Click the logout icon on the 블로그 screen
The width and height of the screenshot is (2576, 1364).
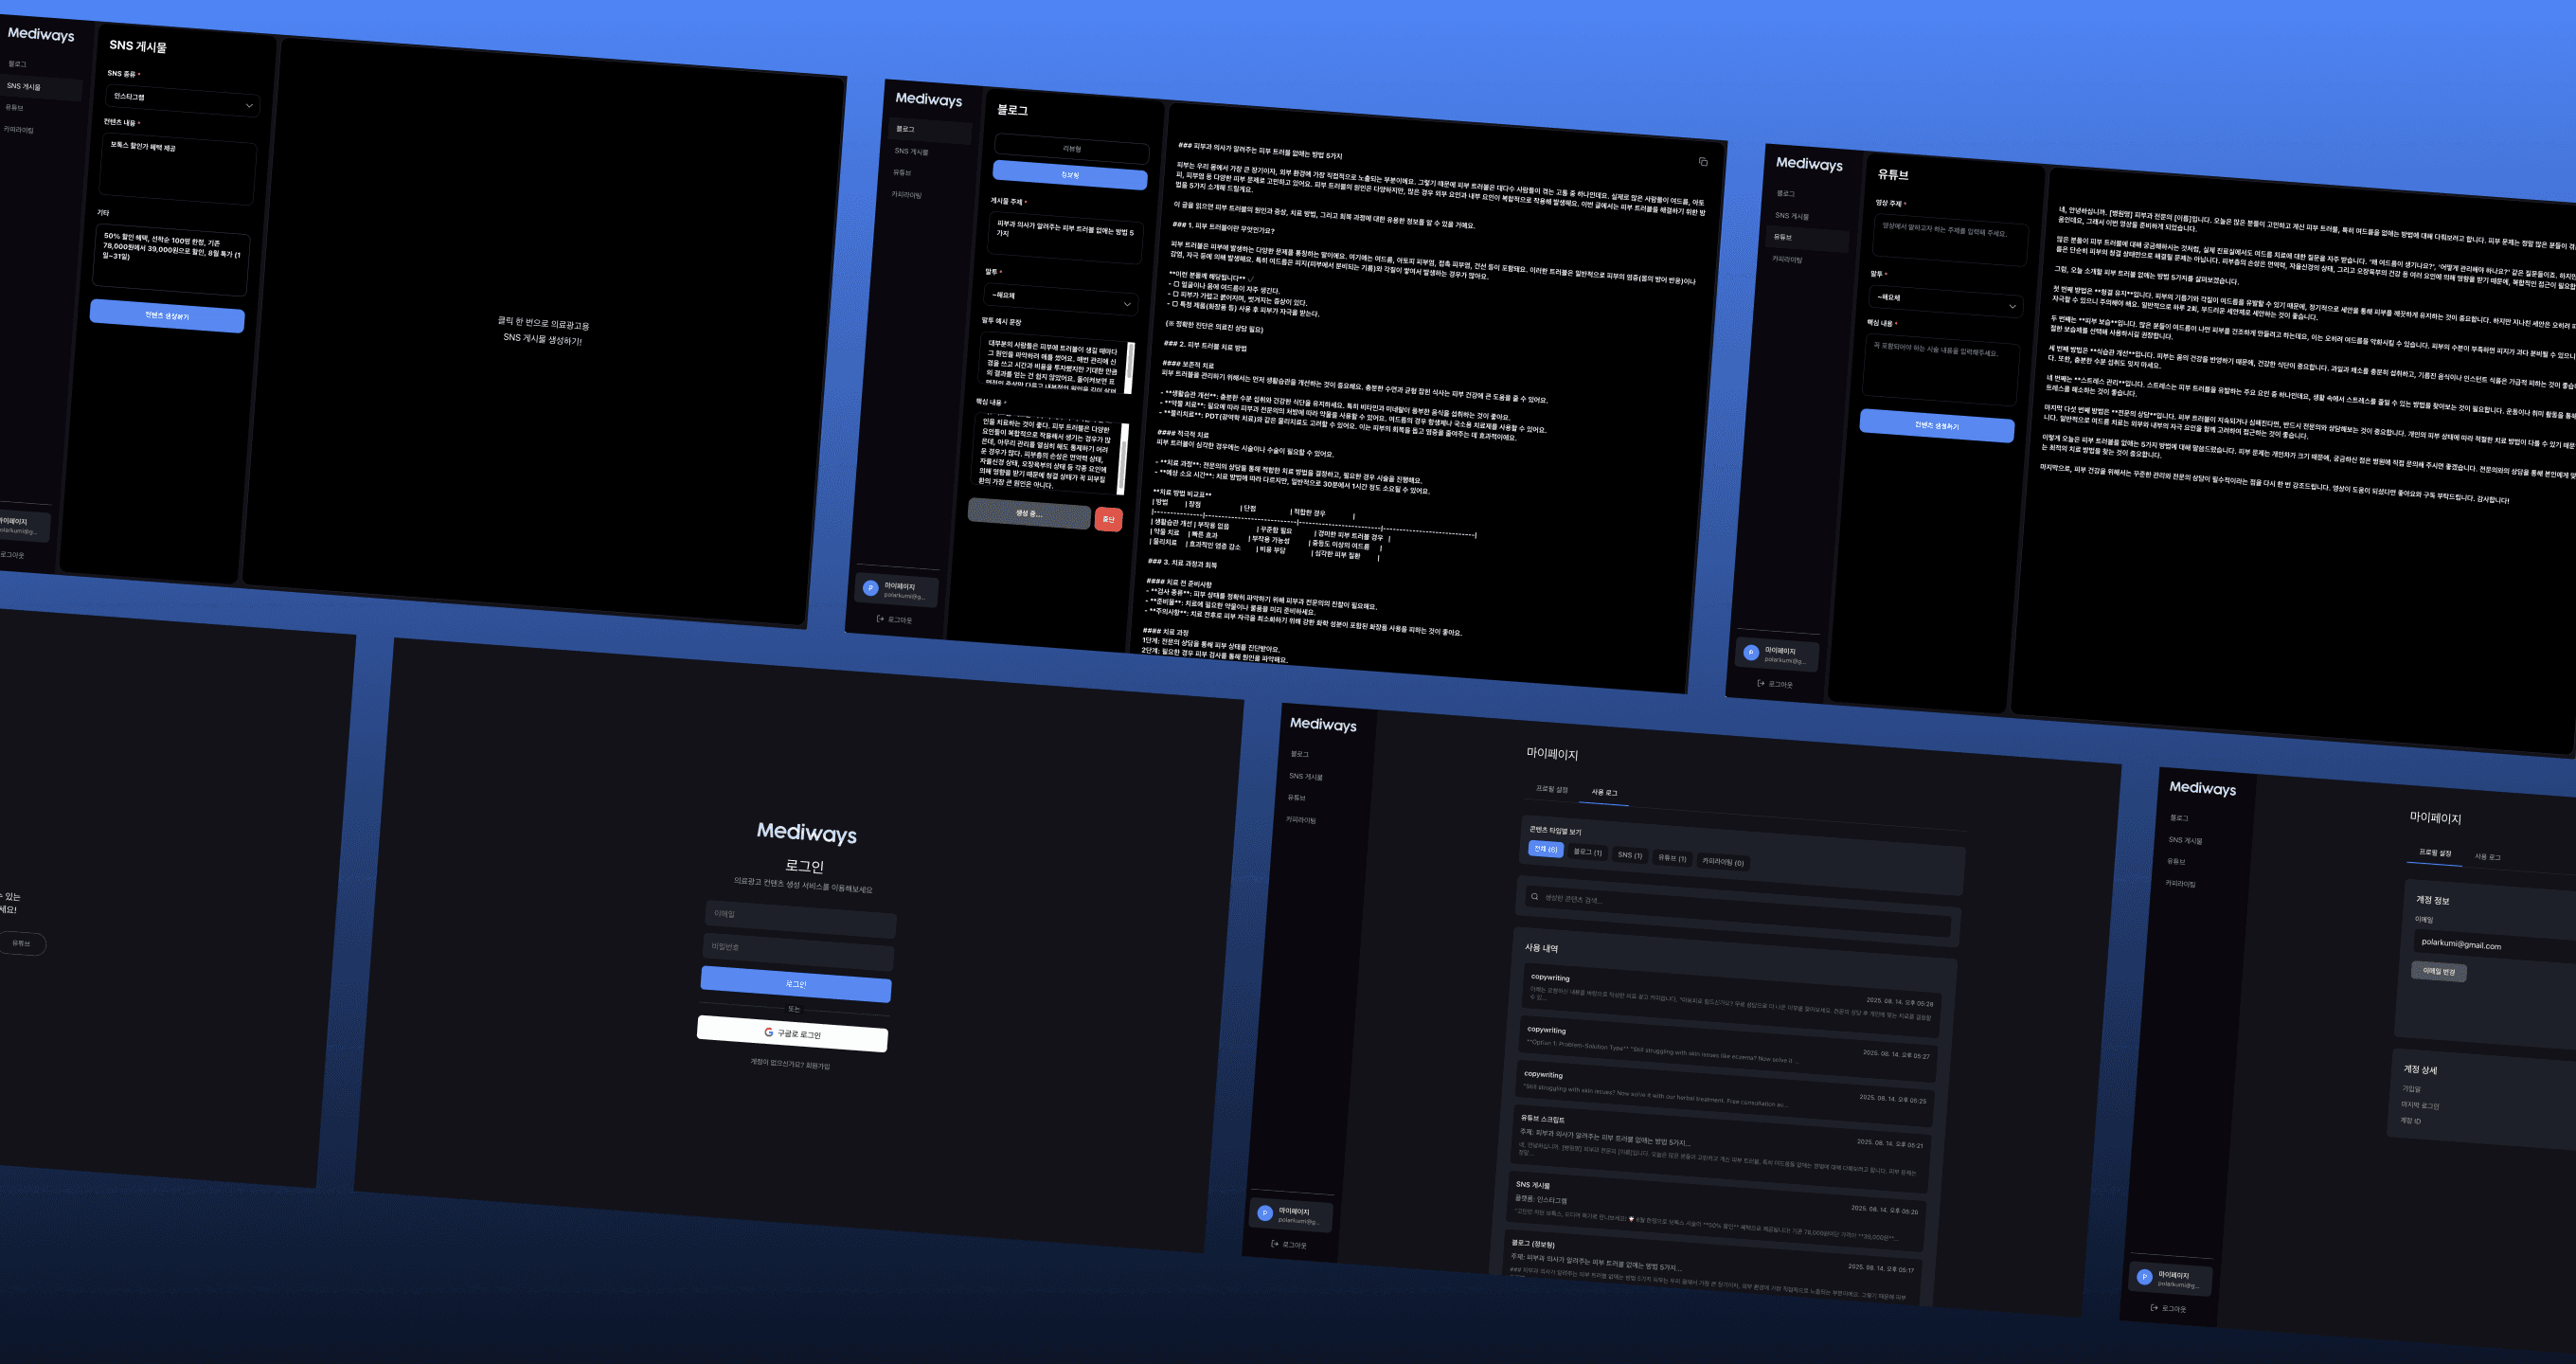[880, 619]
